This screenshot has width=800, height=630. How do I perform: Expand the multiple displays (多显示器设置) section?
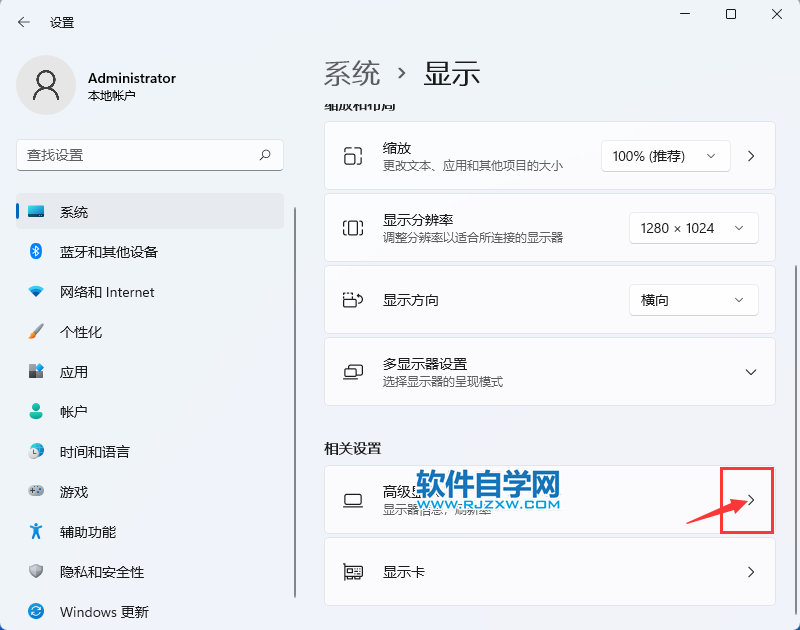[751, 372]
